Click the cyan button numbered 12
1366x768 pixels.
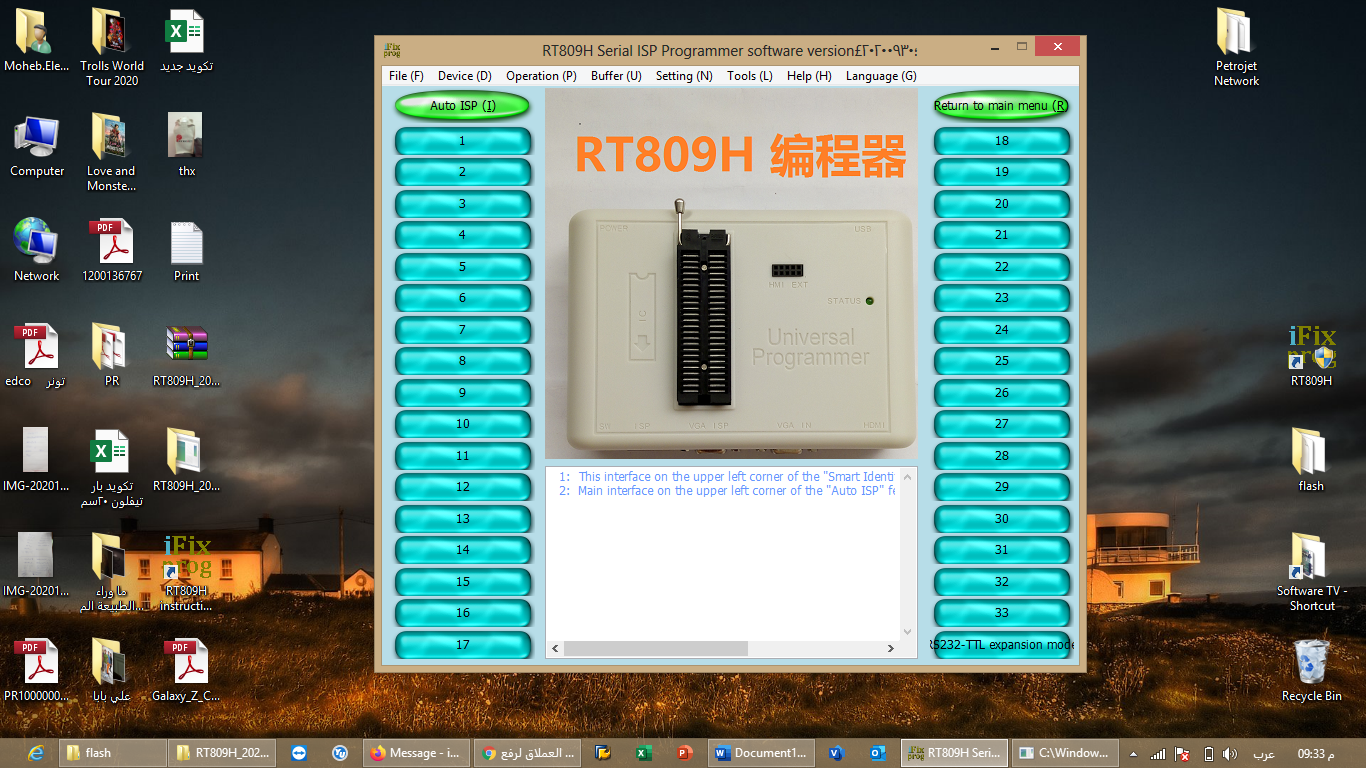point(462,487)
